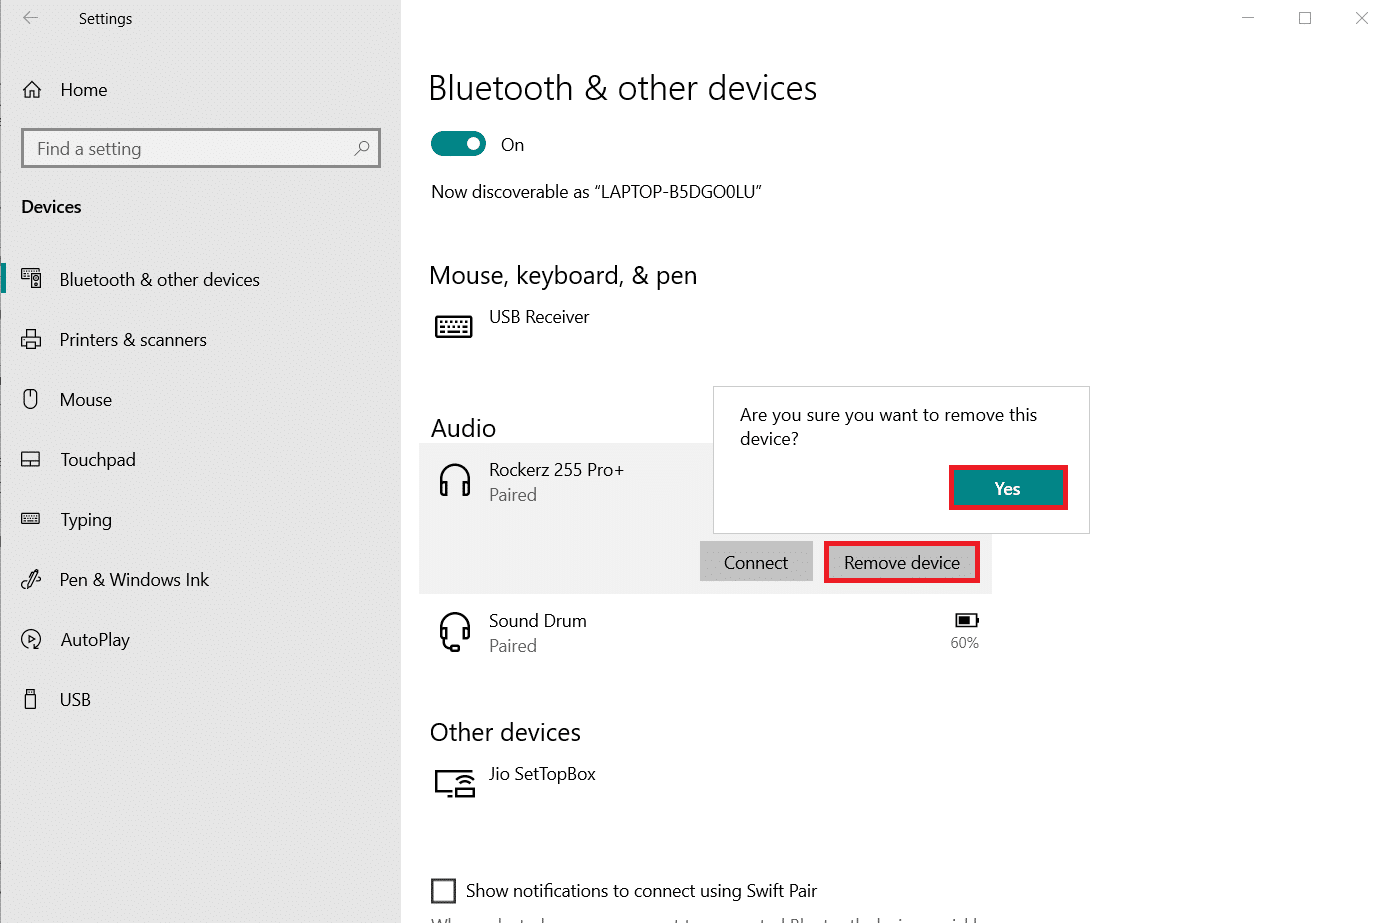This screenshot has width=1384, height=923.
Task: Click the Rockerz 255 Pro+ headphones icon
Action: (x=455, y=480)
